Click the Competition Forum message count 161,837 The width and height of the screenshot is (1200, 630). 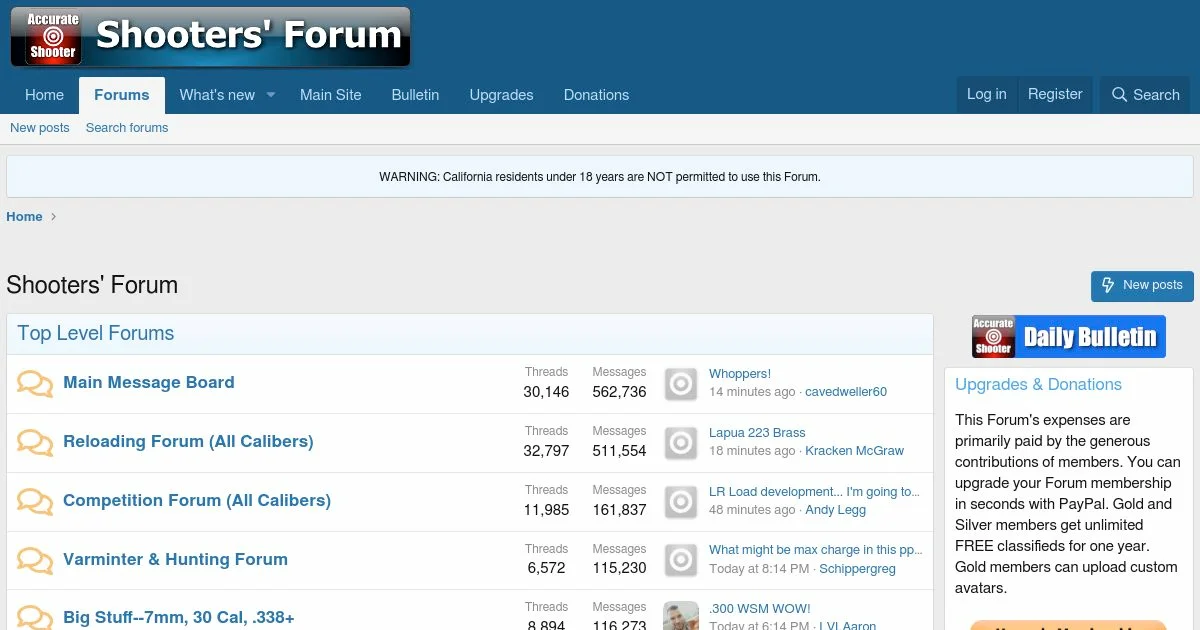[619, 510]
